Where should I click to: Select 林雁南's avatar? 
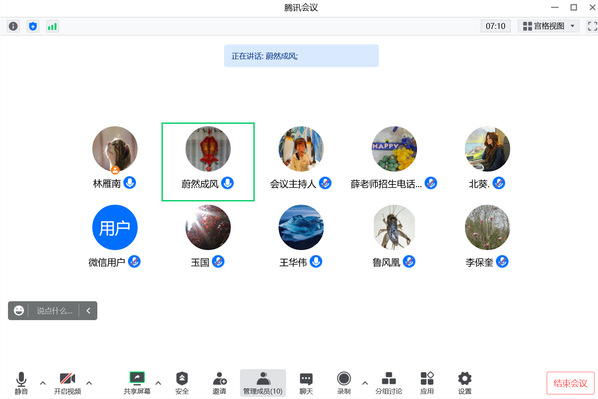[115, 149]
